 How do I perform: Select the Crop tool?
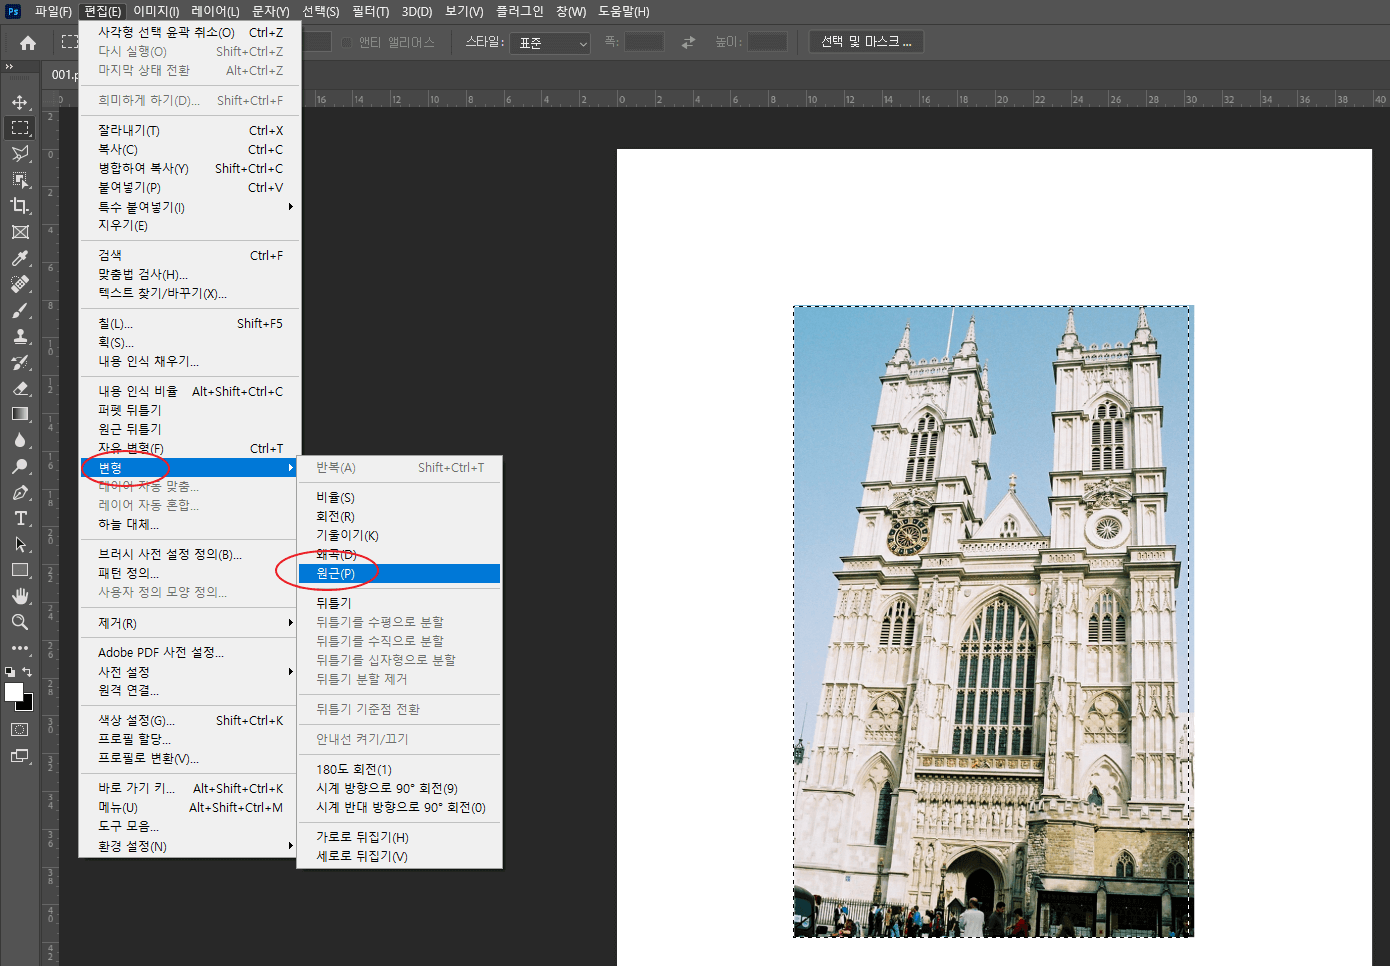click(20, 206)
